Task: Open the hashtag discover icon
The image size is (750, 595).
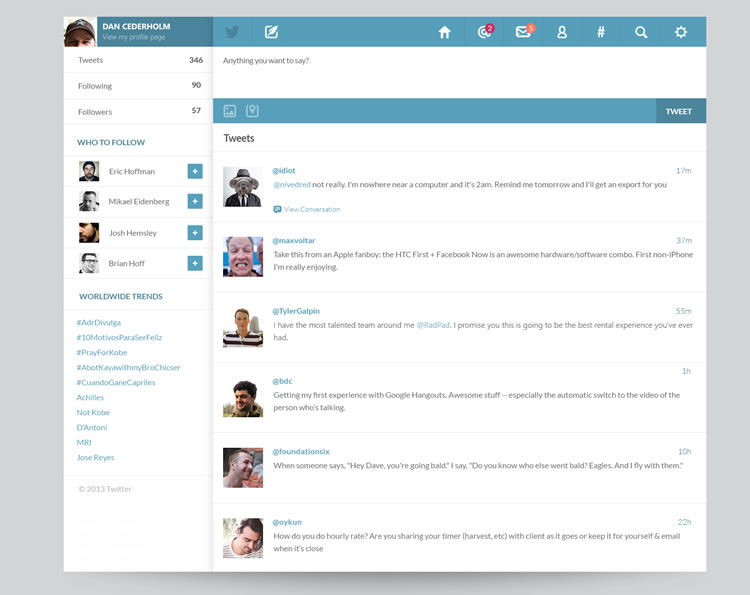Action: pos(601,32)
